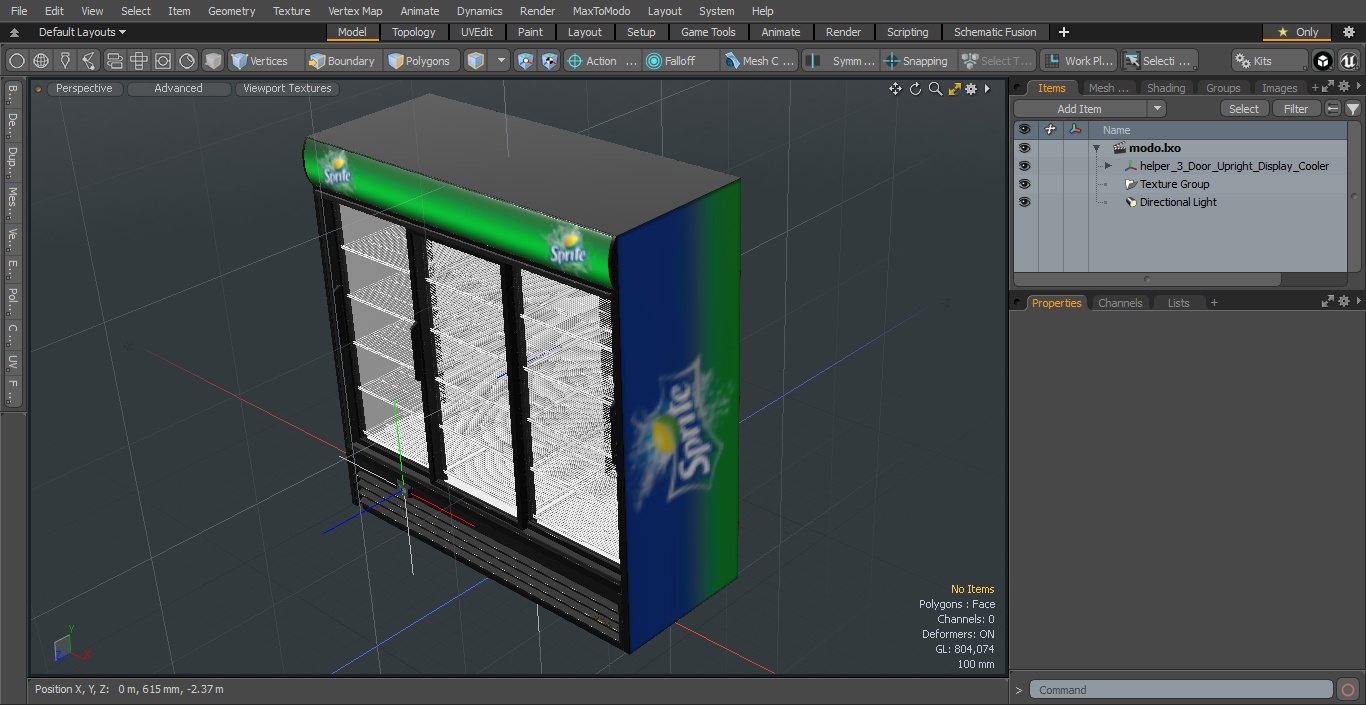1366x705 pixels.
Task: Click the stacked rectangles toolbar icon
Action: (x=114, y=61)
